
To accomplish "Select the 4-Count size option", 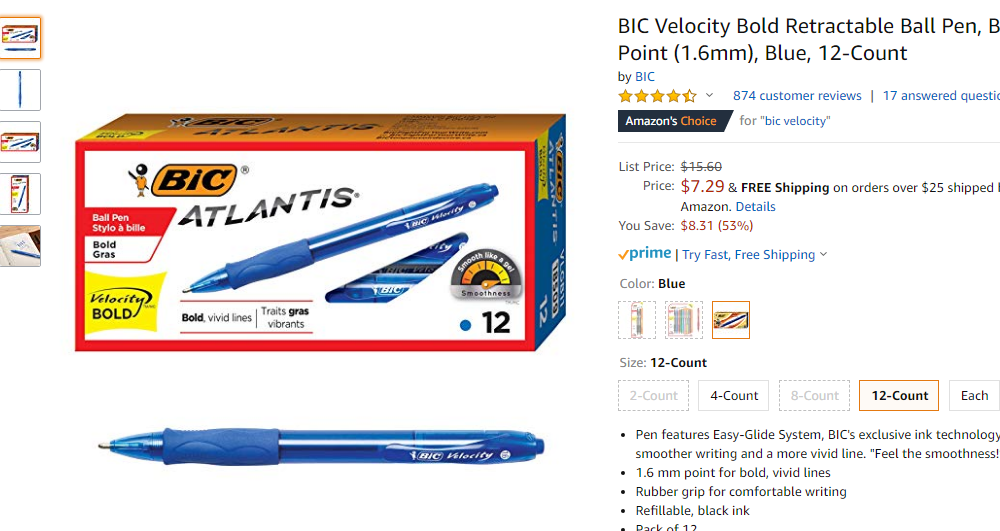I will point(733,395).
